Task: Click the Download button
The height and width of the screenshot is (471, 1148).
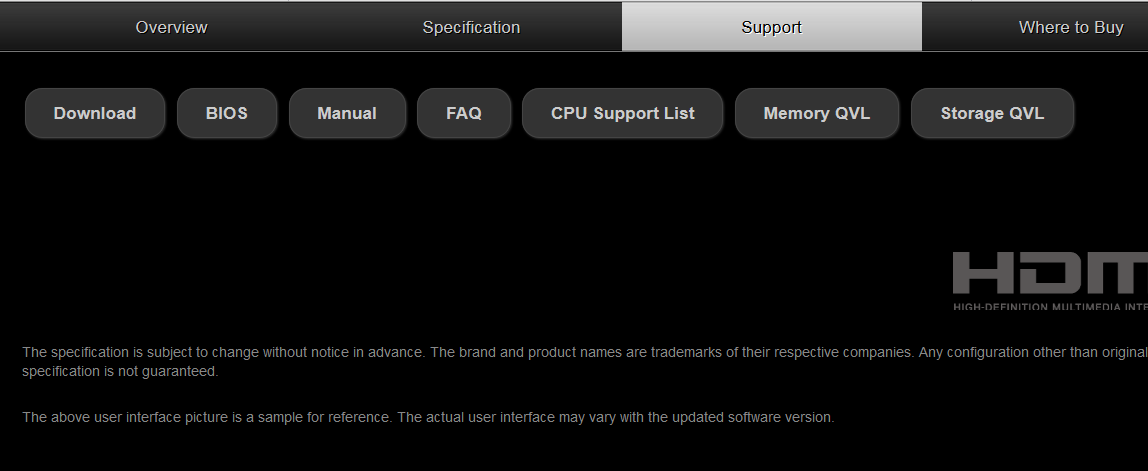Action: [95, 113]
